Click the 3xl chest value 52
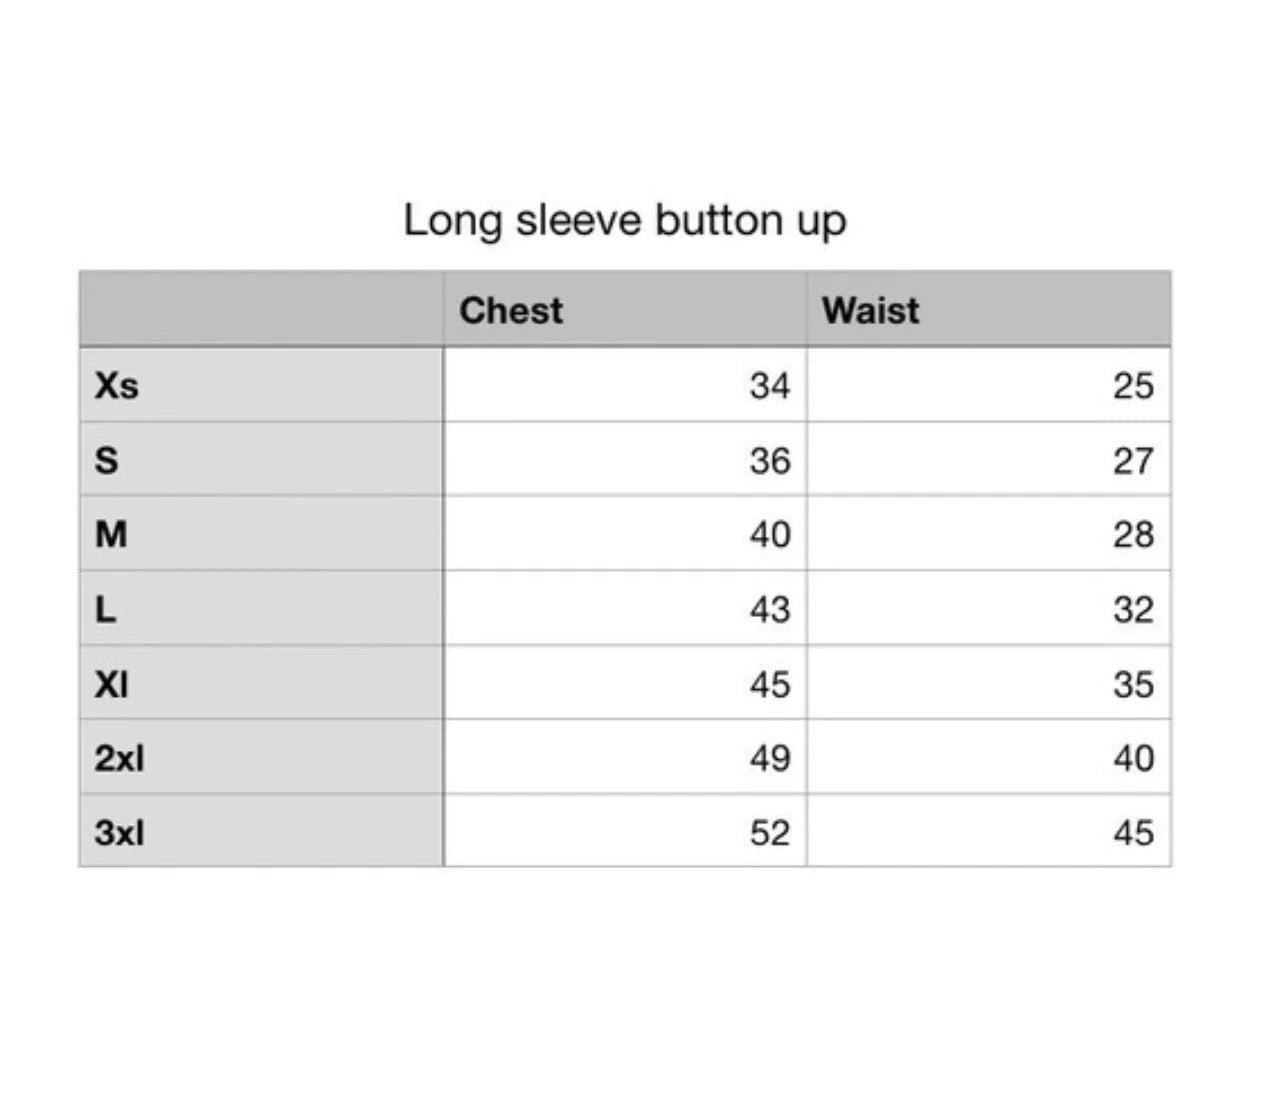Viewport: 1284px width, 1093px height. (769, 833)
